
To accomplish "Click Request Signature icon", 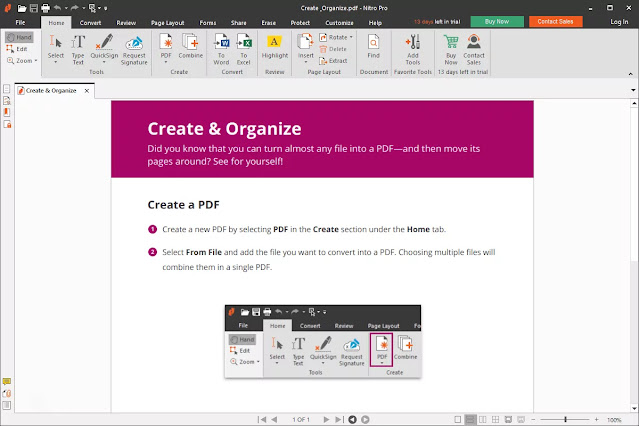I will [134, 43].
